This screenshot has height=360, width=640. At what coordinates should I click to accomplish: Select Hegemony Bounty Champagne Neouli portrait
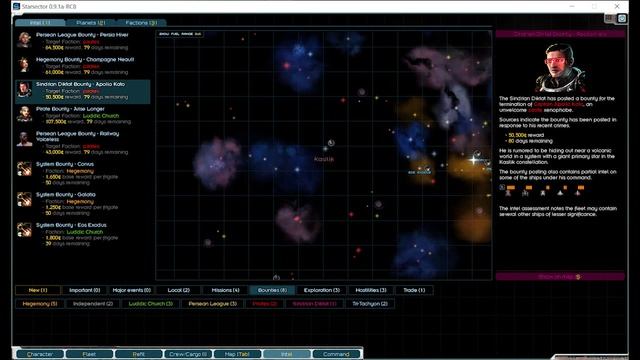(24, 64)
